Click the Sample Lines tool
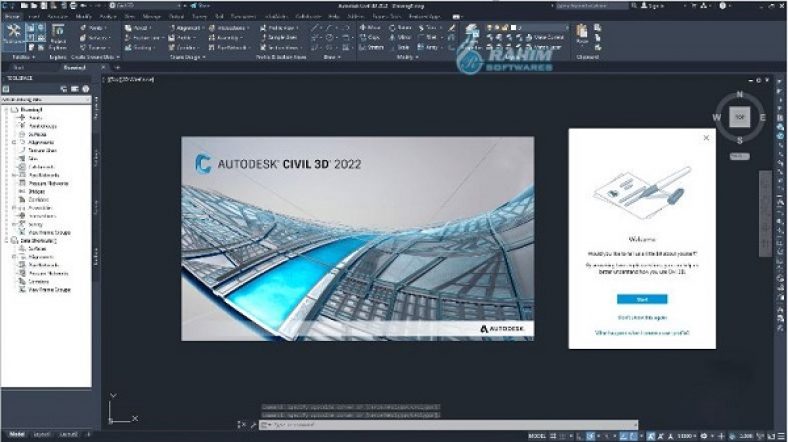This screenshot has width=788, height=442. click(279, 38)
